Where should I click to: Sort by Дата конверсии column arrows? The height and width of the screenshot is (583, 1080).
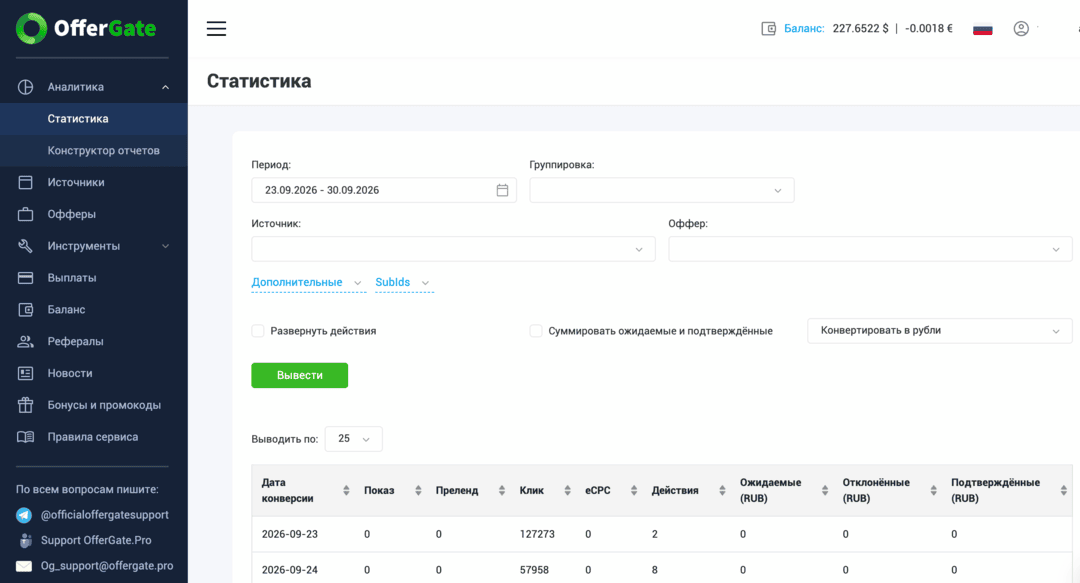[x=346, y=491]
